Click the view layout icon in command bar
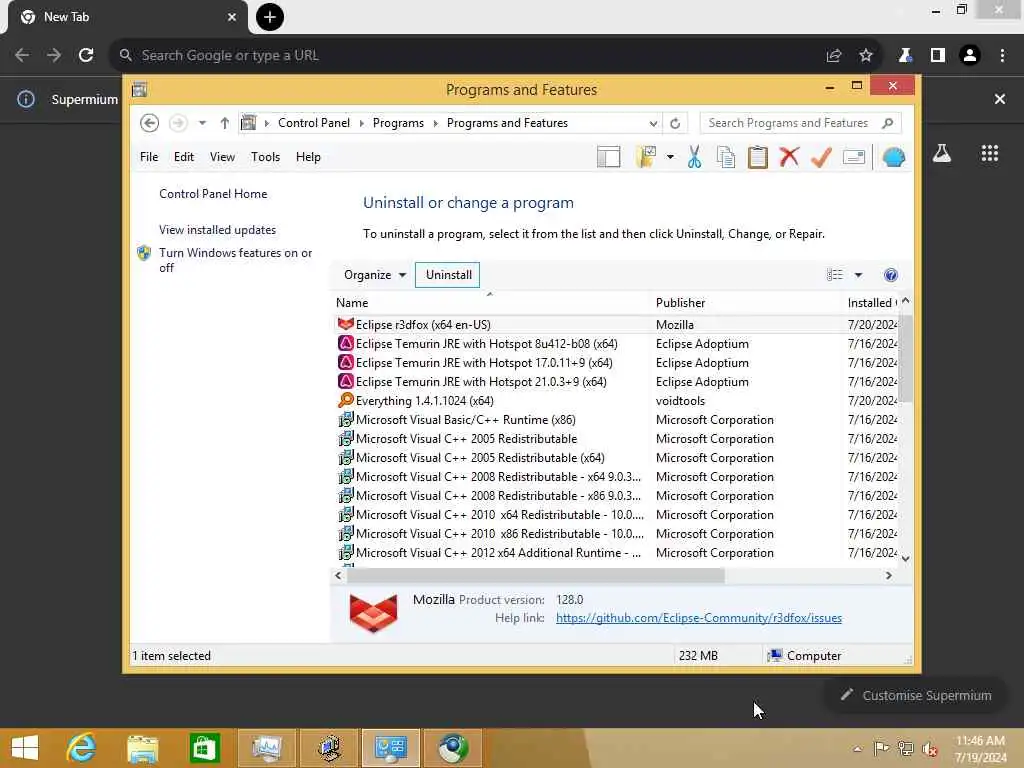1024x768 pixels. point(835,275)
